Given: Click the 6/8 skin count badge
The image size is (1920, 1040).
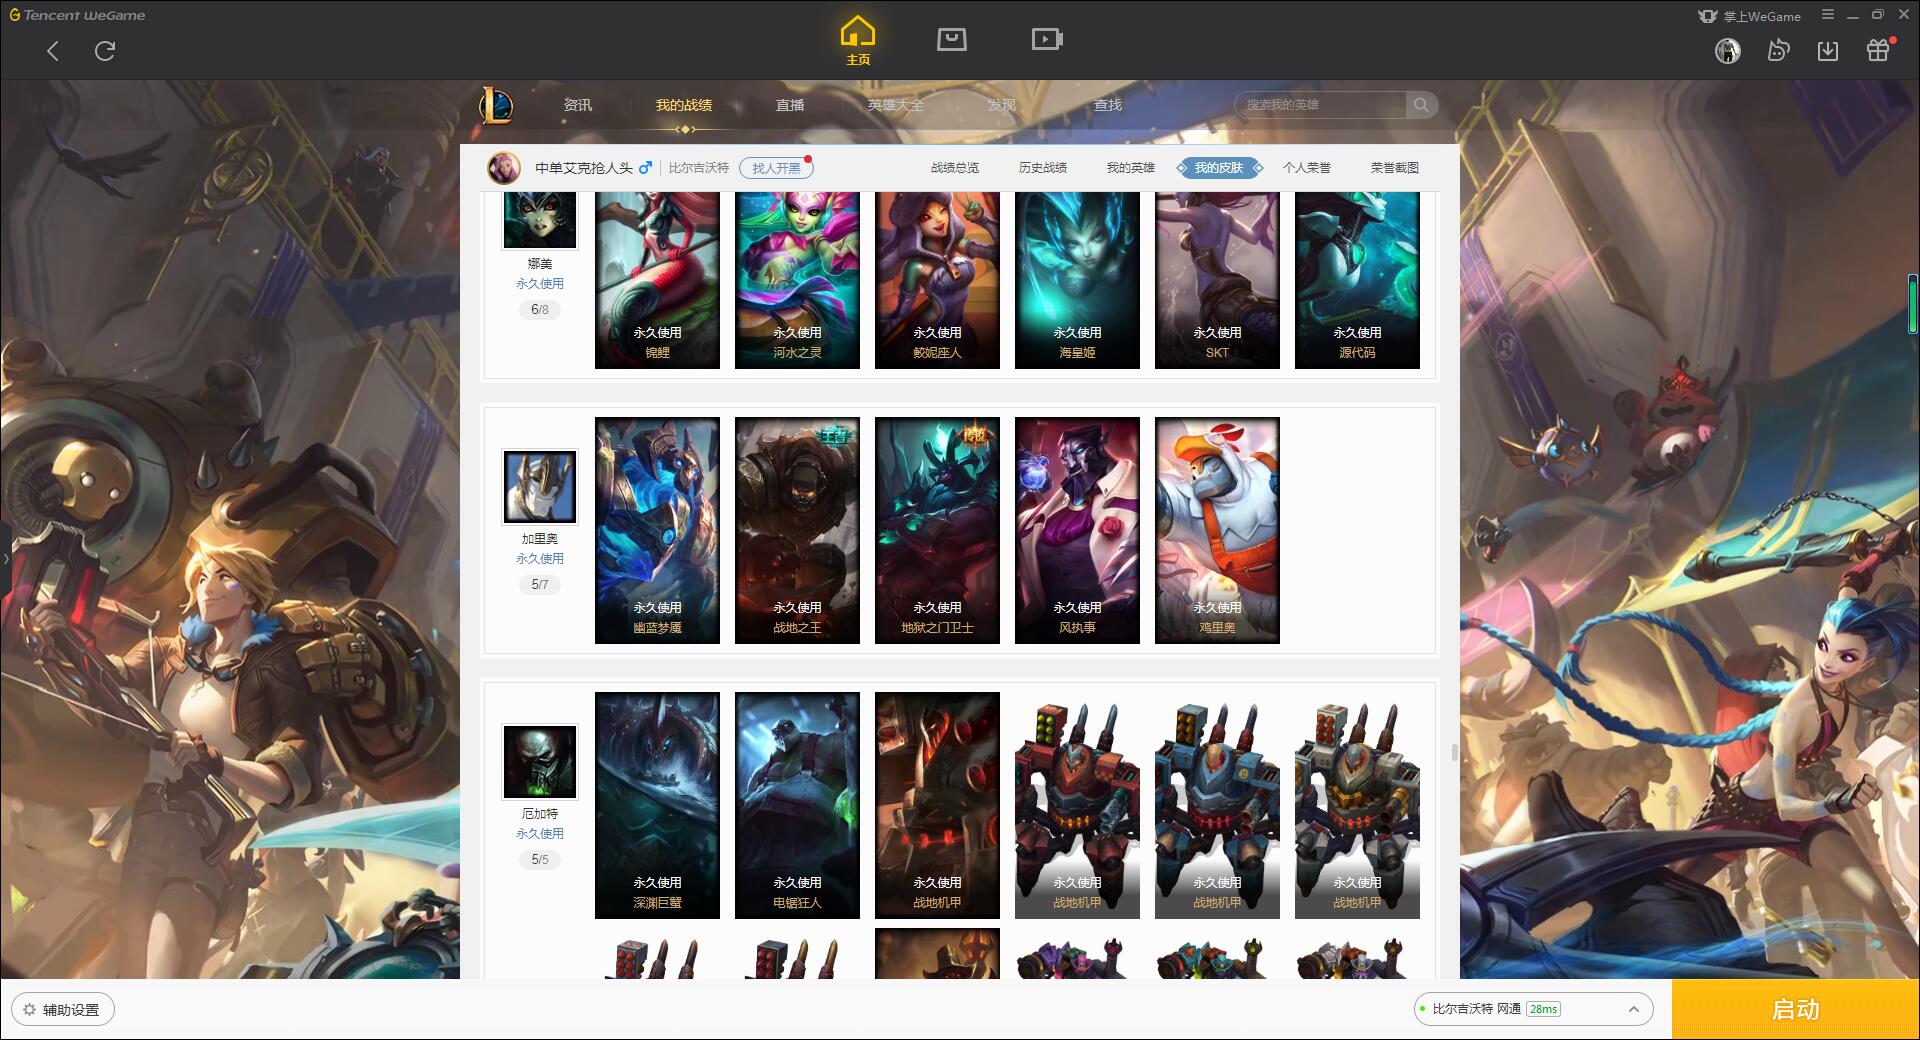Looking at the screenshot, I should click(540, 310).
